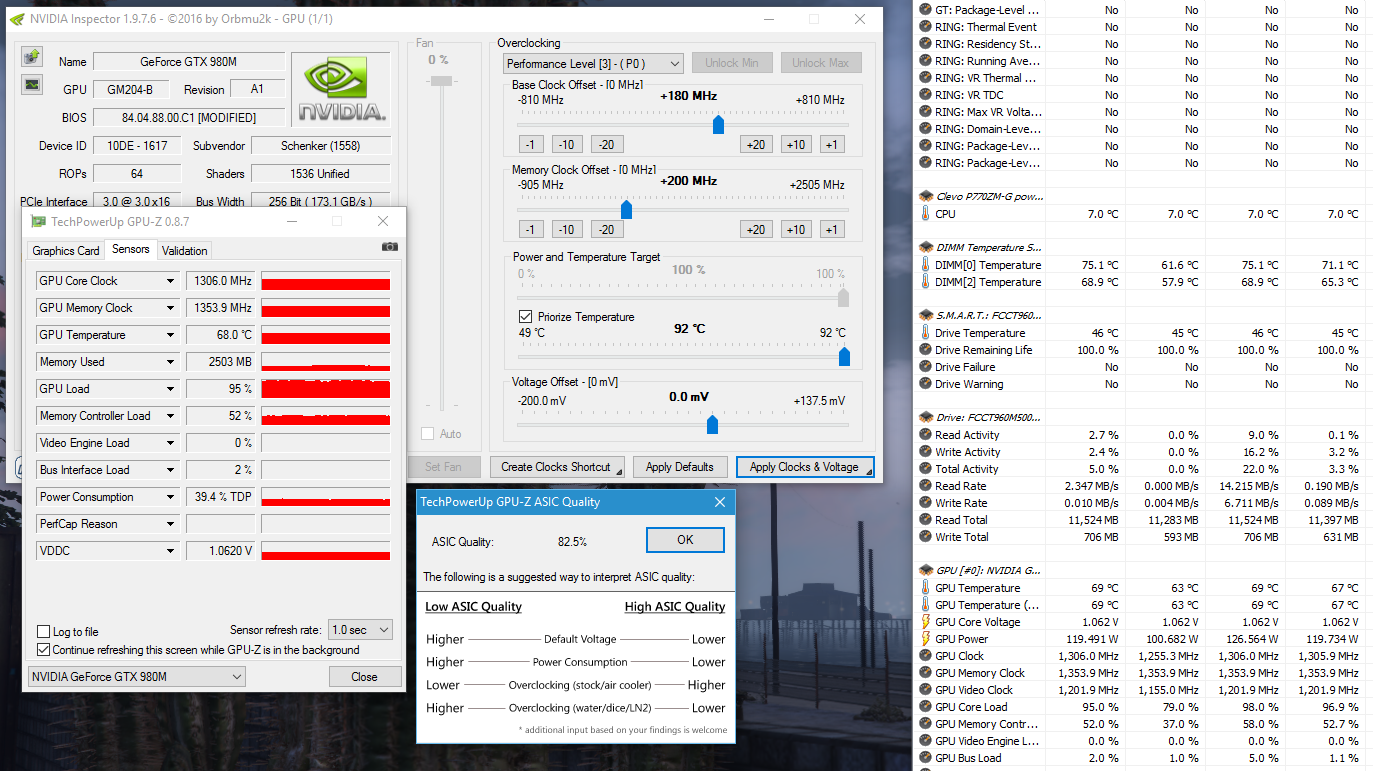The width and height of the screenshot is (1373, 771).
Task: Click the gauge icon for RING: Thermal Event
Action: click(926, 27)
